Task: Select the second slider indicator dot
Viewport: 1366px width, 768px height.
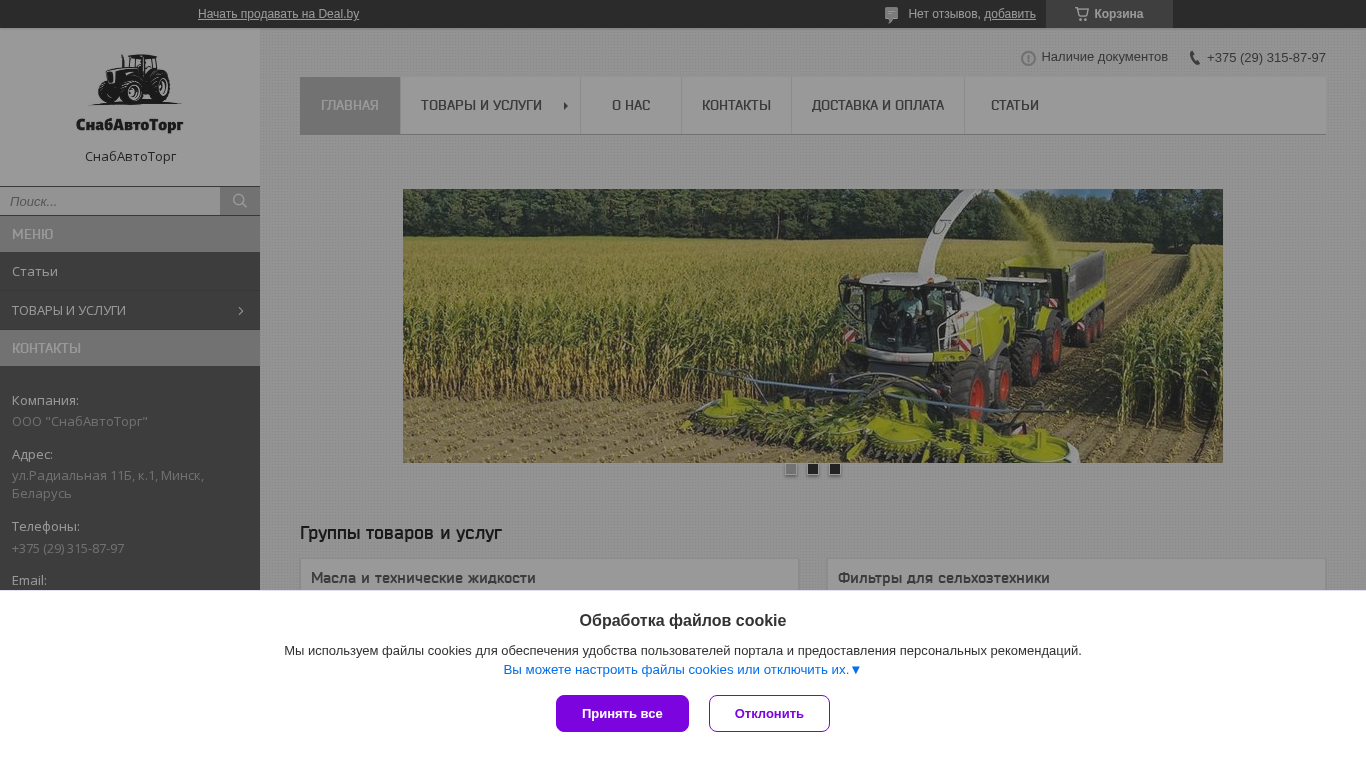Action: point(813,469)
